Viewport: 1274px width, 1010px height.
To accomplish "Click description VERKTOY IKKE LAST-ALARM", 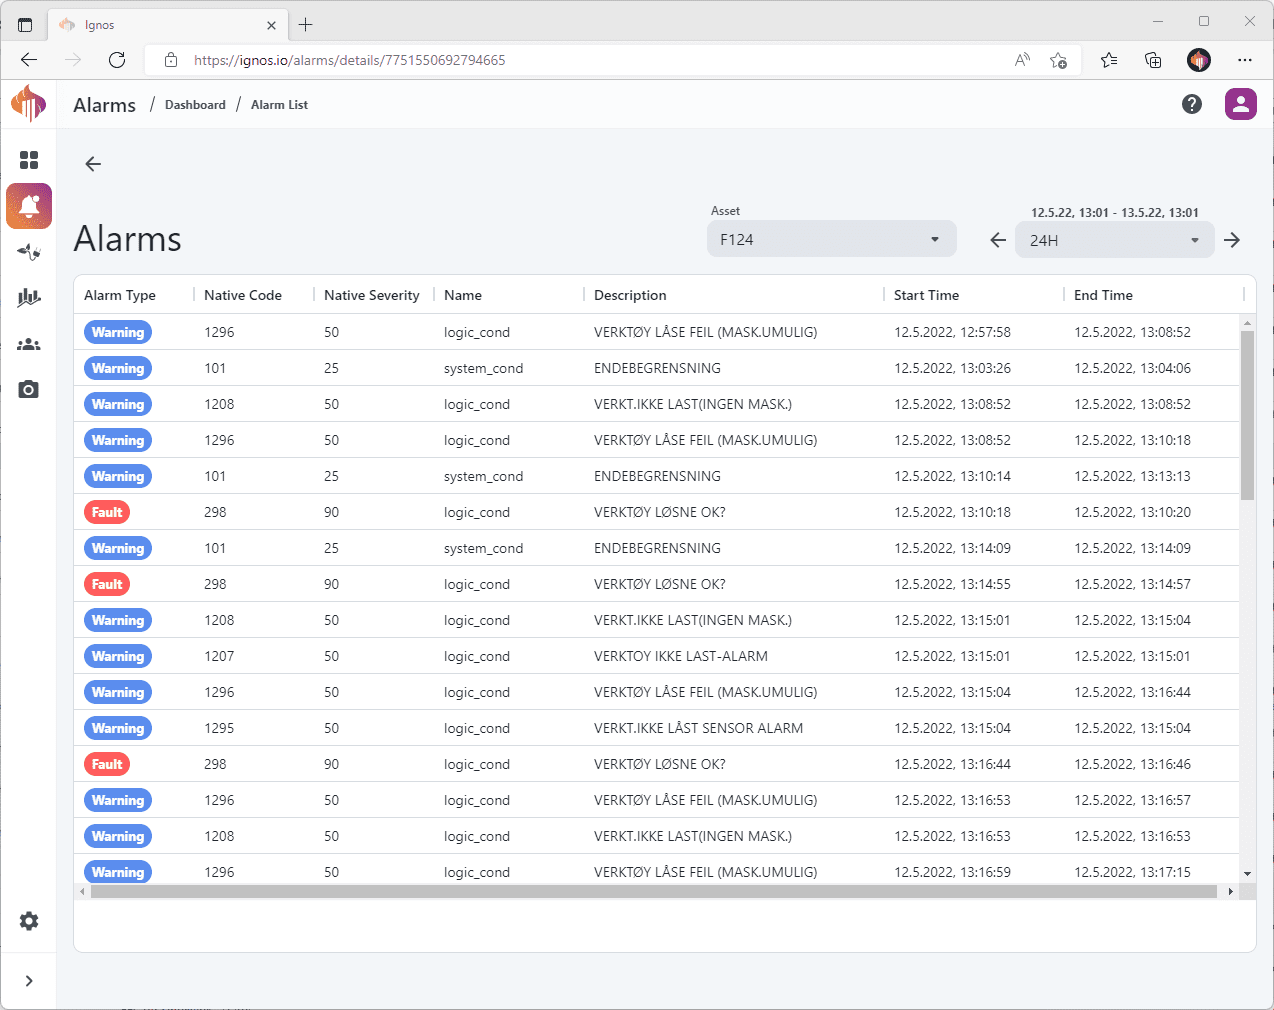I will pos(681,656).
